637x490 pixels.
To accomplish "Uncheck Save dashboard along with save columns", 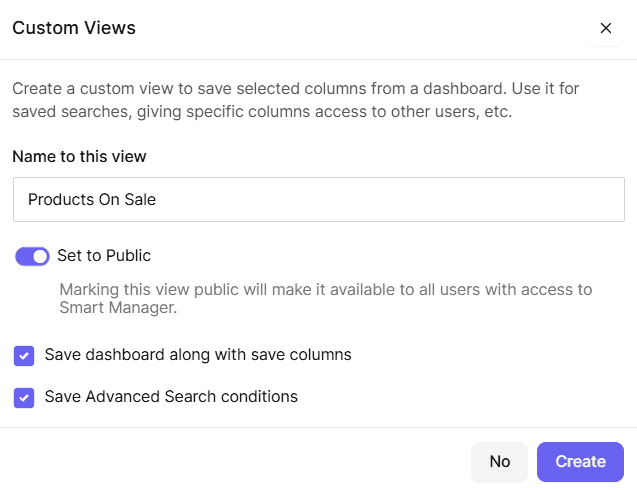I will tap(24, 356).
